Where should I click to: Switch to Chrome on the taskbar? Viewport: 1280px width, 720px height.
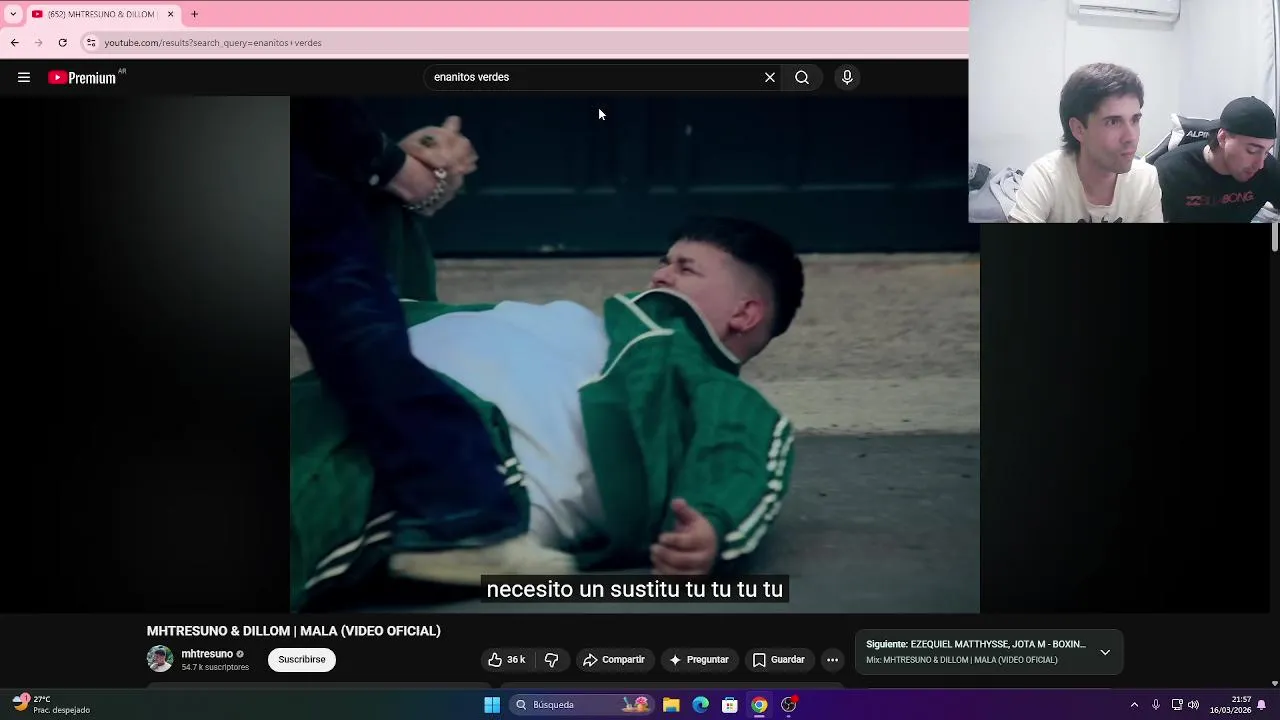(x=760, y=705)
